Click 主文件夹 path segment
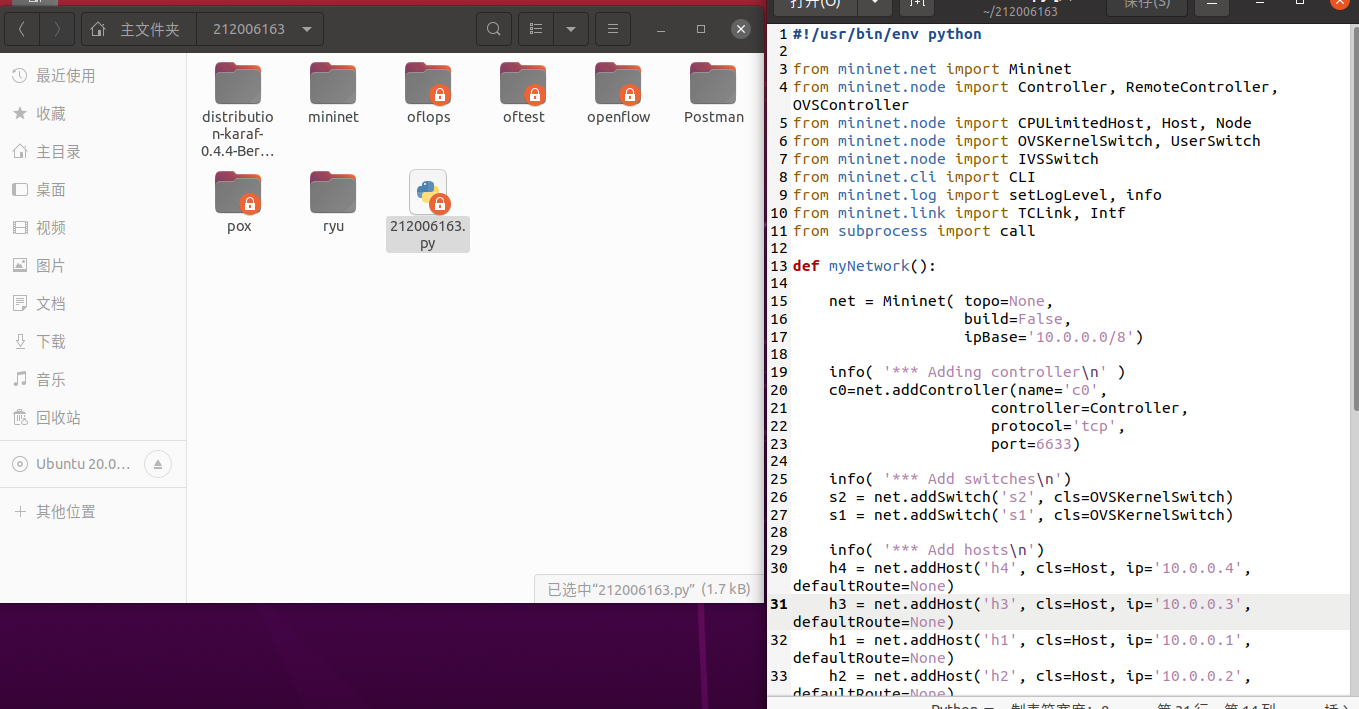This screenshot has height=709, width=1359. [x=150, y=29]
